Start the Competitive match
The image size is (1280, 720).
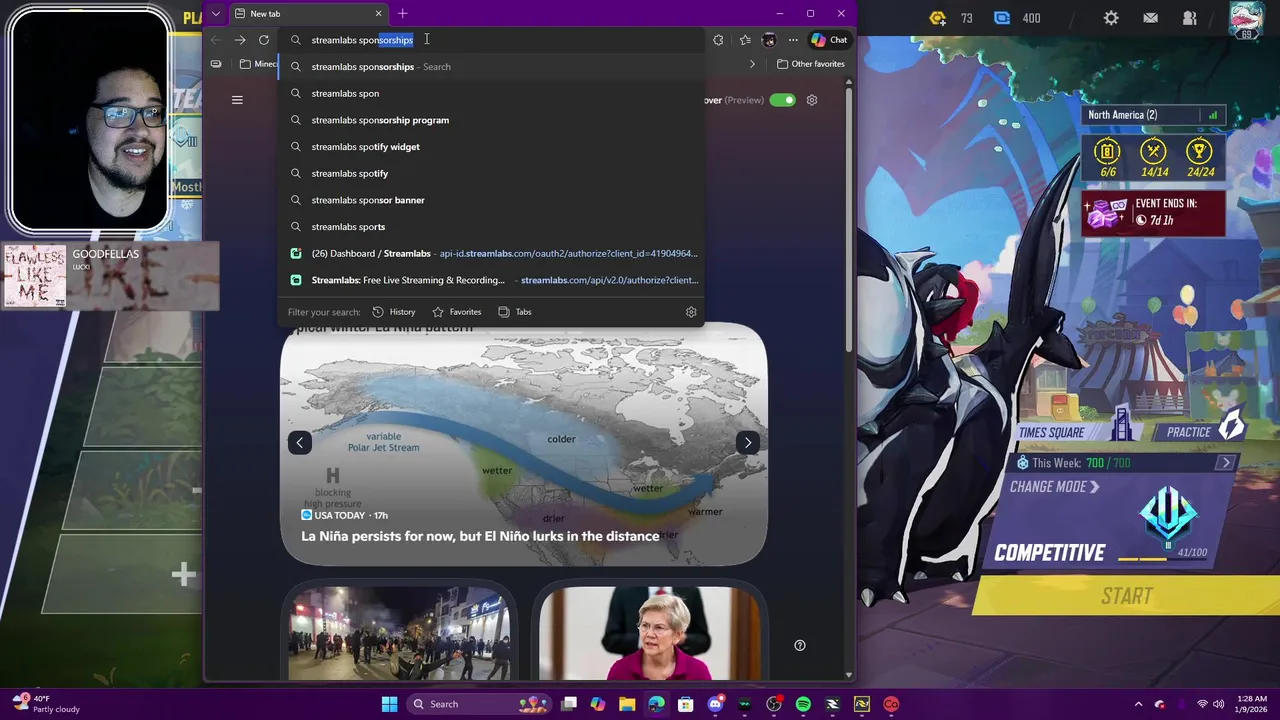(1126, 596)
